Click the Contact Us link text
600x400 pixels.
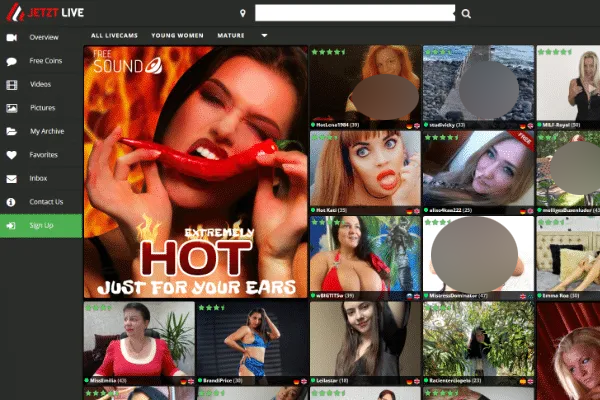[46, 202]
